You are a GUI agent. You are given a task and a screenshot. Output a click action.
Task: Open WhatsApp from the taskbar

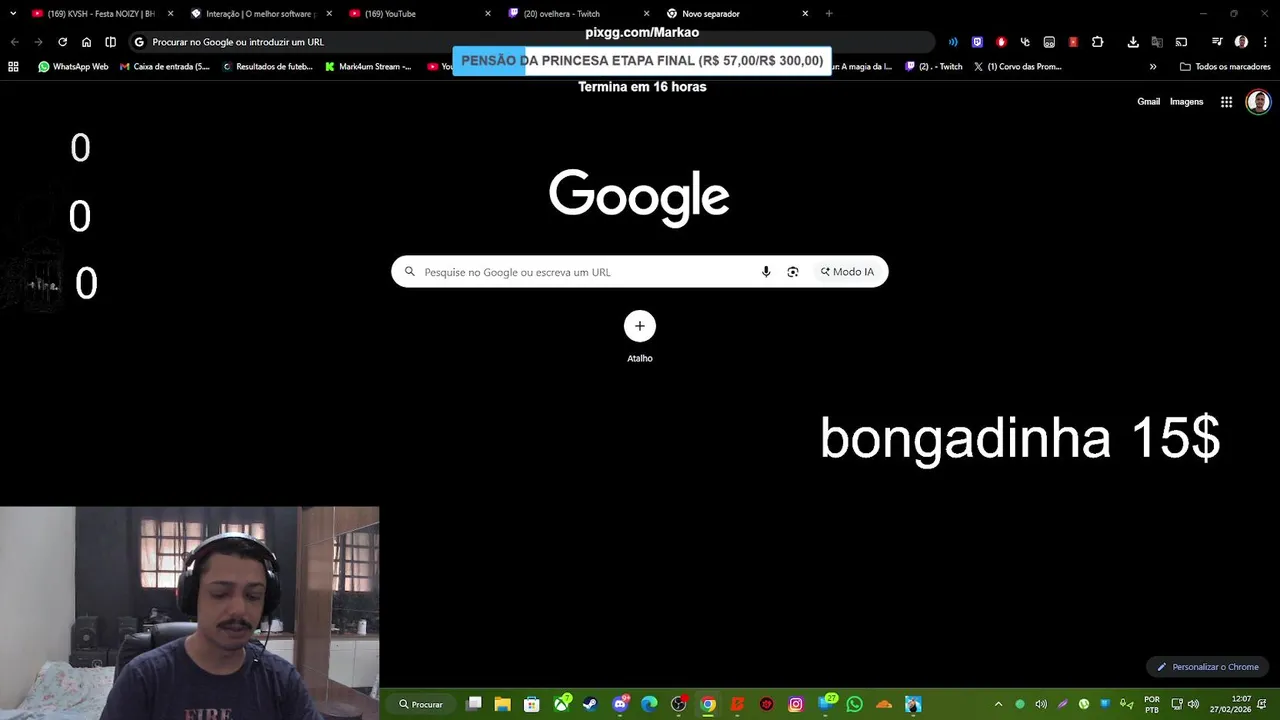click(854, 704)
